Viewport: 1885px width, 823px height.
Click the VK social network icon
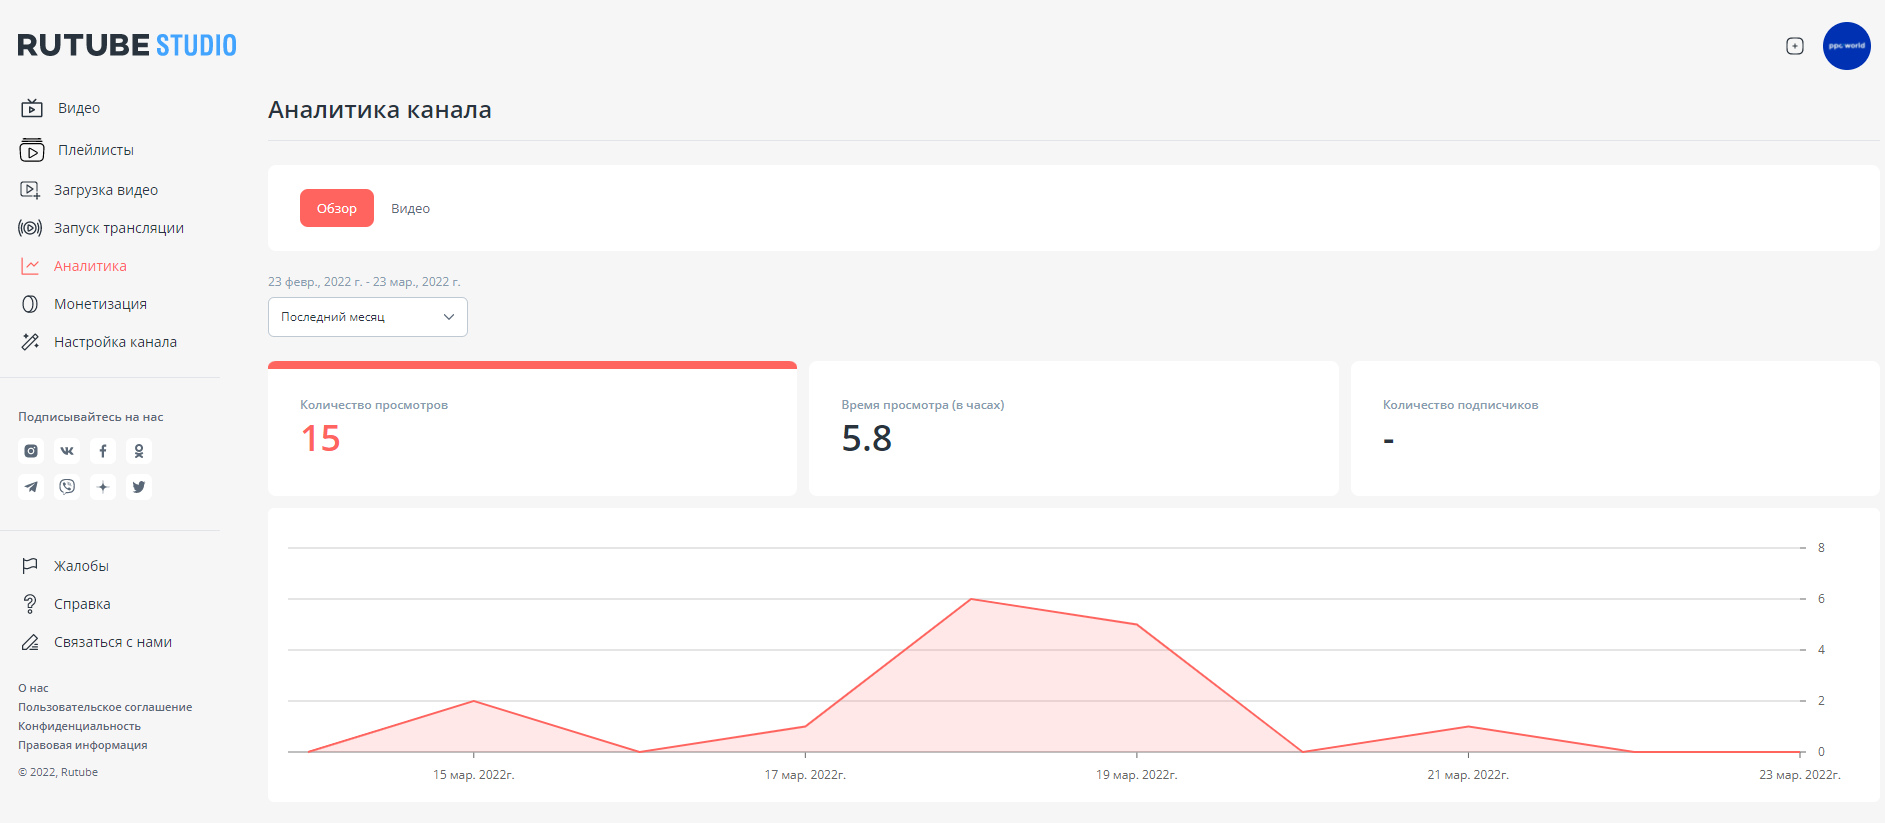(67, 451)
